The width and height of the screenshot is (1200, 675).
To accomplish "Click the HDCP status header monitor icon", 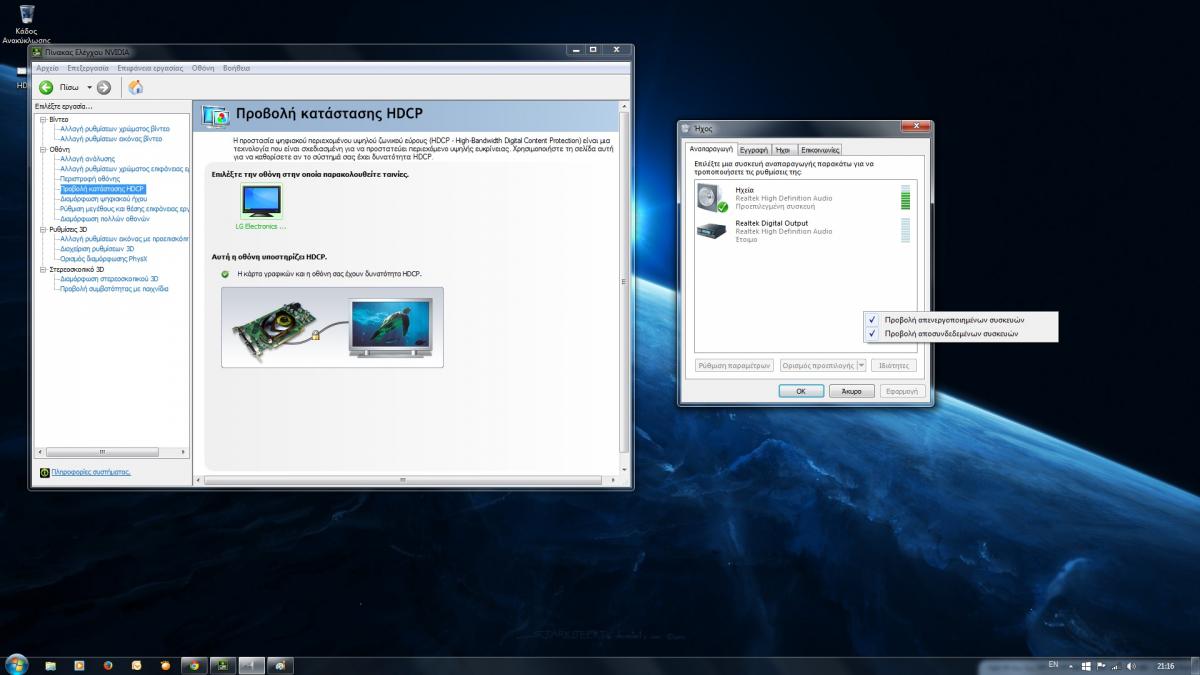I will 215,116.
